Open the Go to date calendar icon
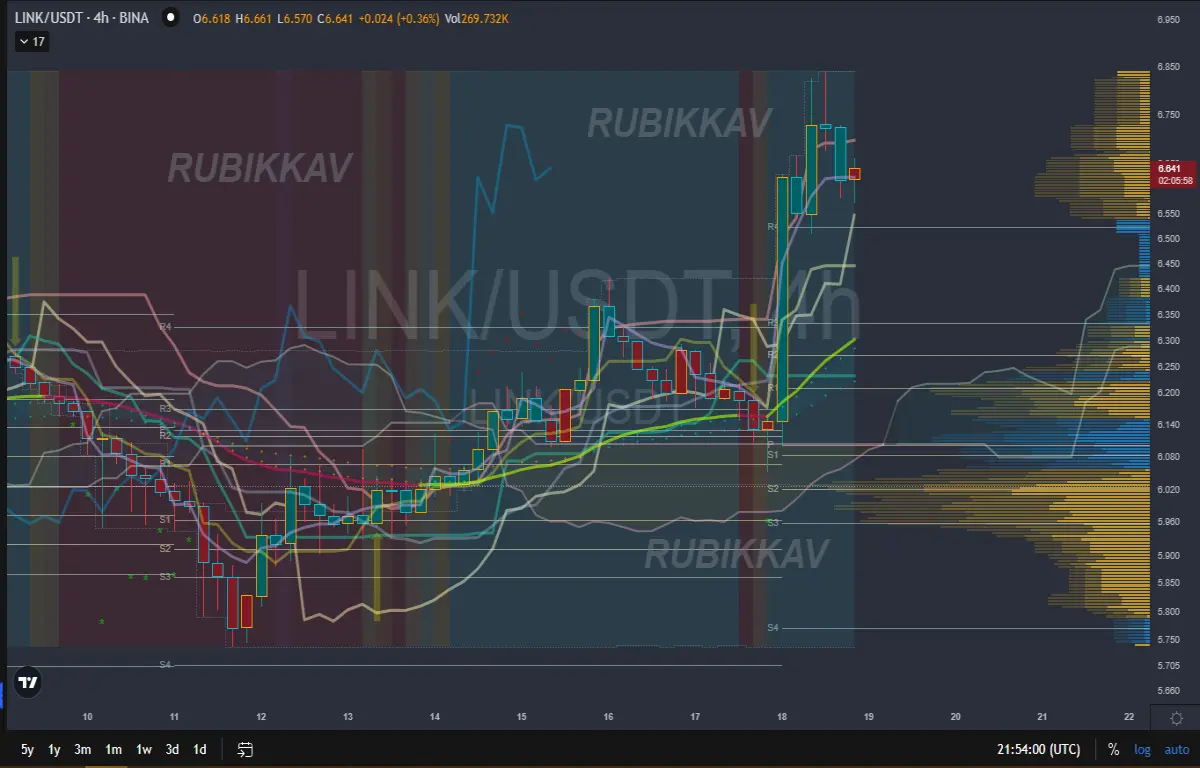Viewport: 1200px width, 768px height. pos(246,749)
